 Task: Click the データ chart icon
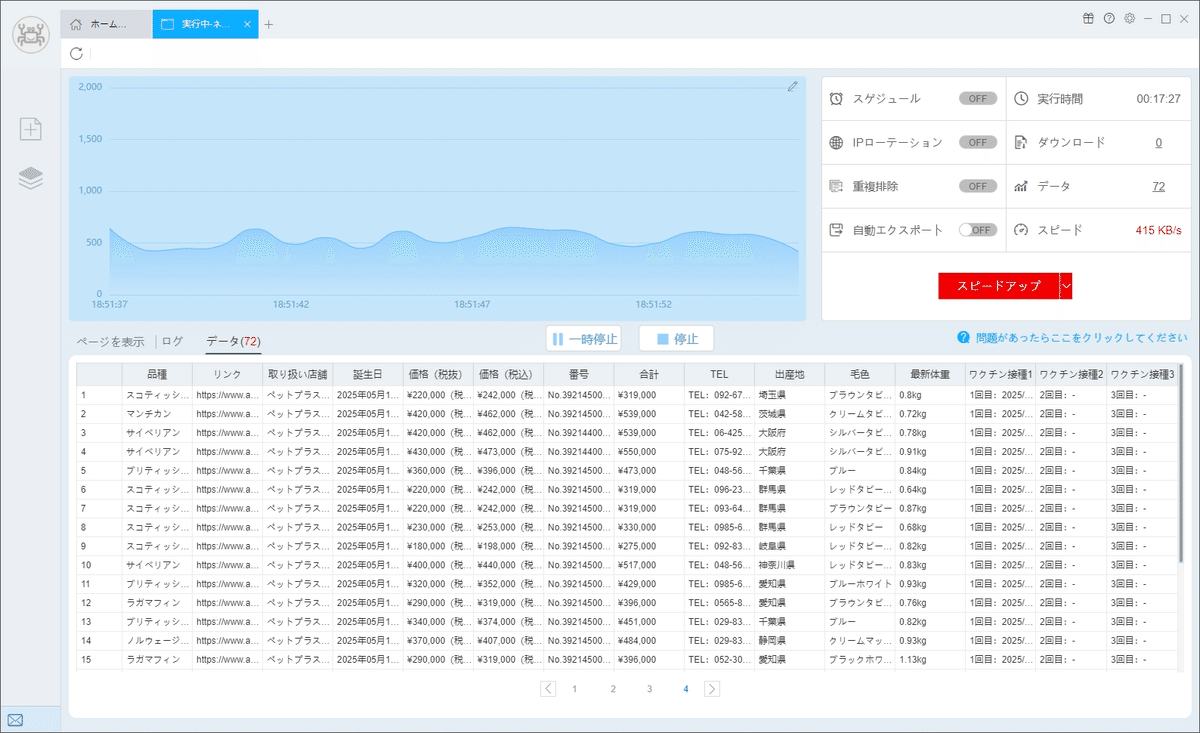pos(1021,186)
